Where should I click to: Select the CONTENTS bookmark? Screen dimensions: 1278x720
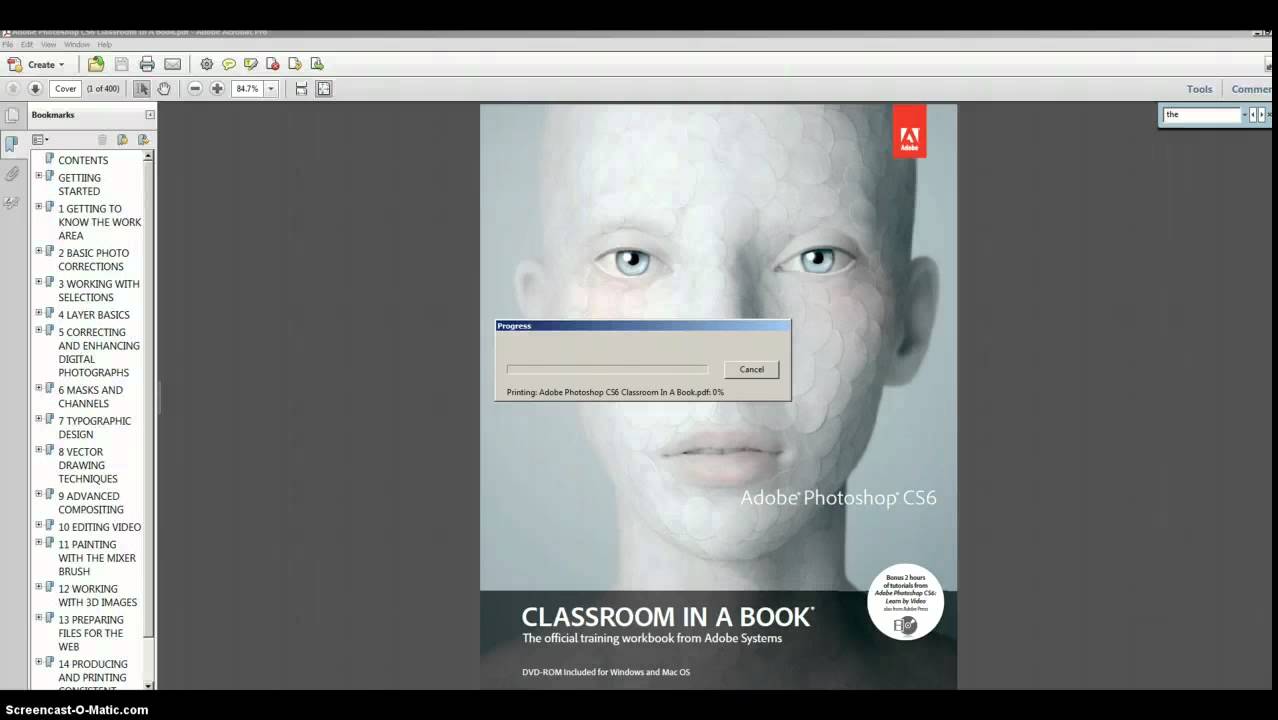click(x=83, y=160)
